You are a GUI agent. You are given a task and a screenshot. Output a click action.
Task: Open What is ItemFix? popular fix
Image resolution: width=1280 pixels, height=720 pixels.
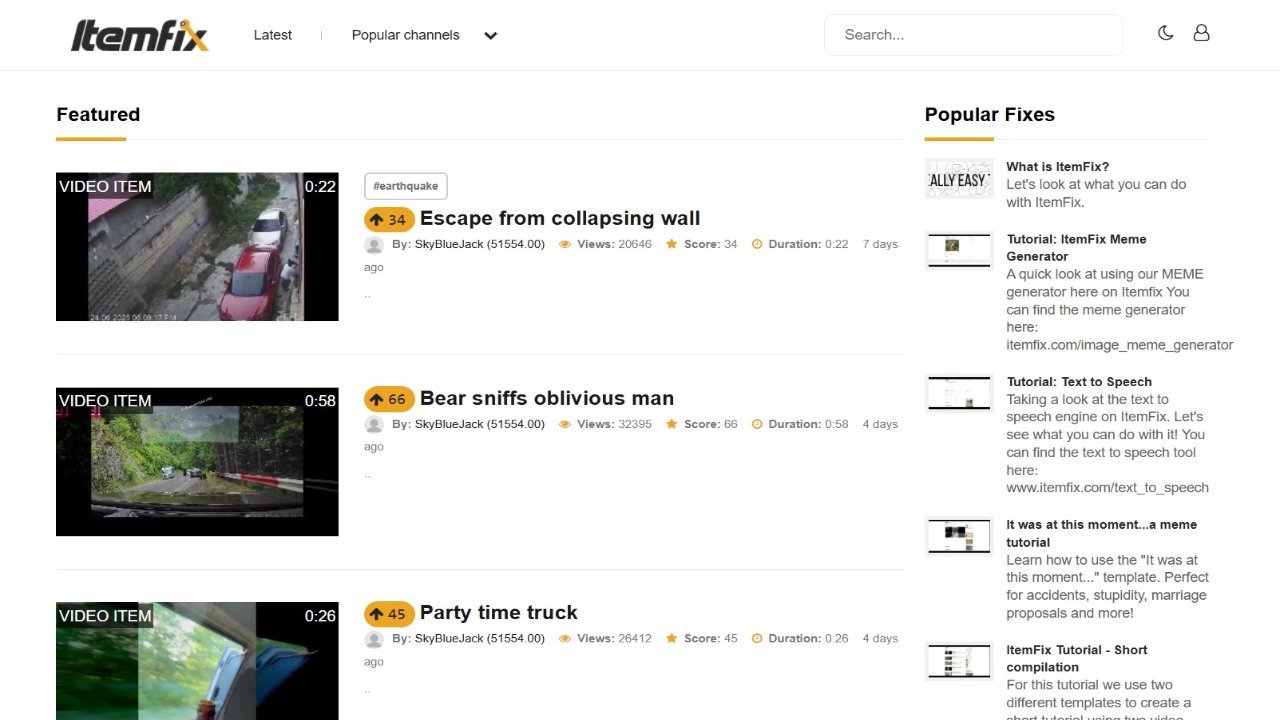[x=1057, y=167]
